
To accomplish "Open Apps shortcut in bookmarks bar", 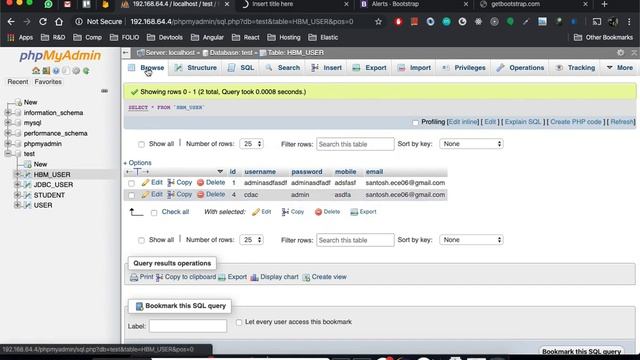I will click(x=20, y=38).
